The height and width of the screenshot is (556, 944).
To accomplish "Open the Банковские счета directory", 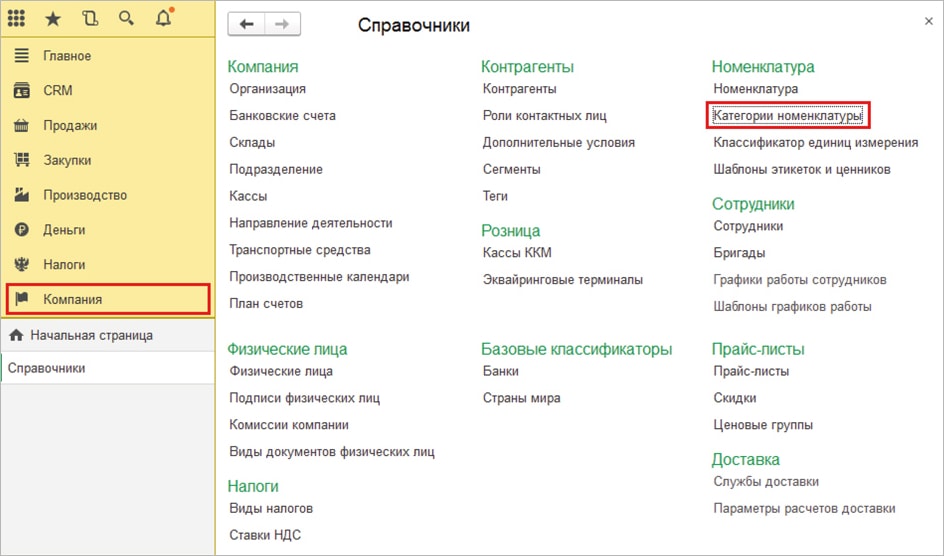I will coord(282,116).
